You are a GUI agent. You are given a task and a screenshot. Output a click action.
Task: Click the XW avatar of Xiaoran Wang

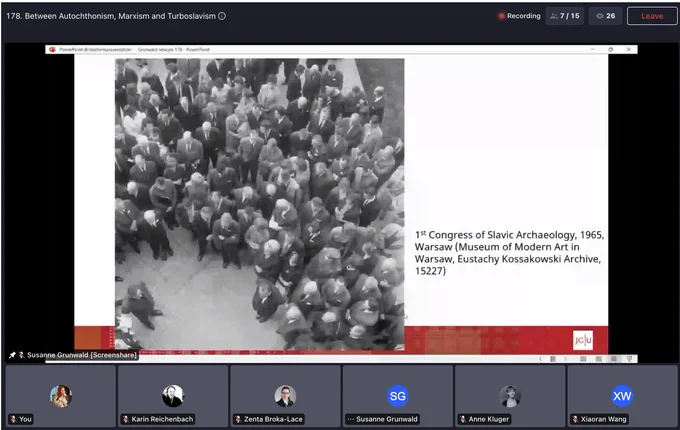(x=622, y=396)
